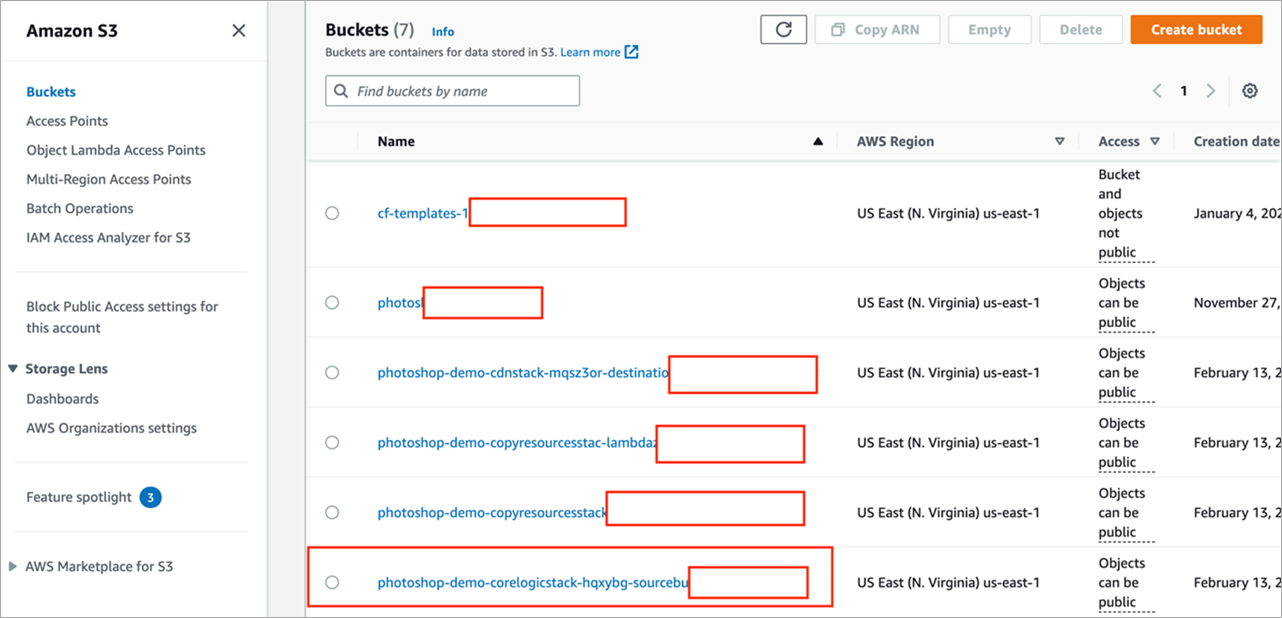Open the cf-templates bucket link
The image size is (1282, 618).
click(423, 213)
